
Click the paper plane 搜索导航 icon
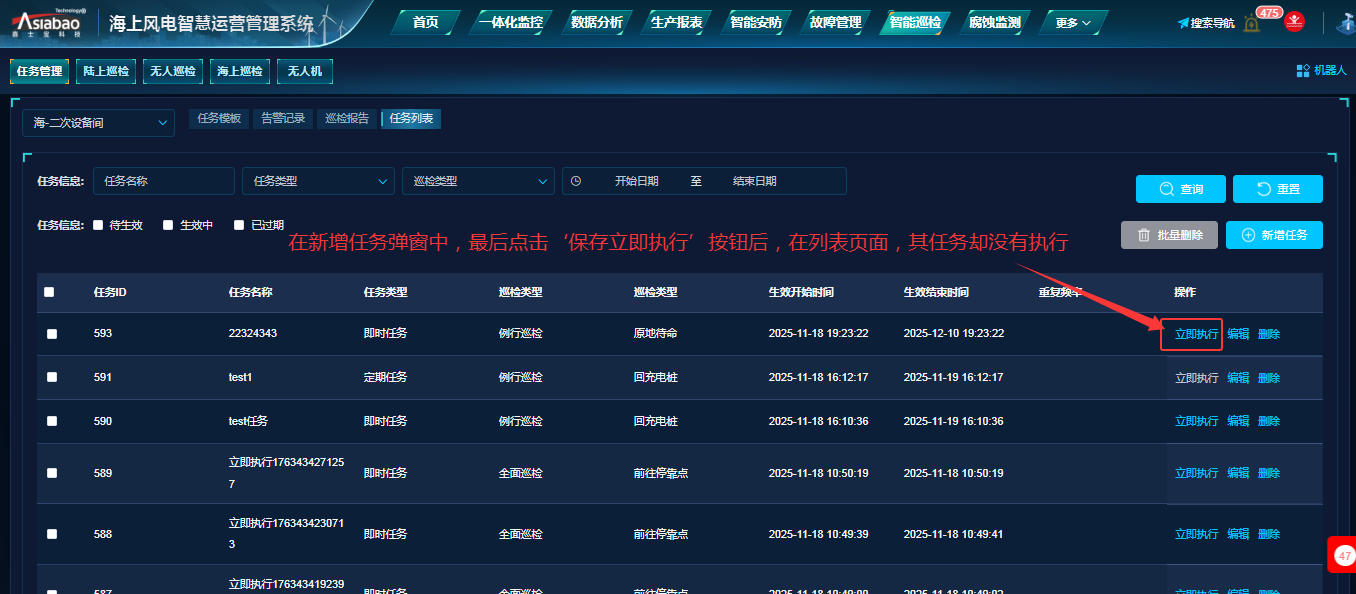pyautogui.click(x=1184, y=23)
